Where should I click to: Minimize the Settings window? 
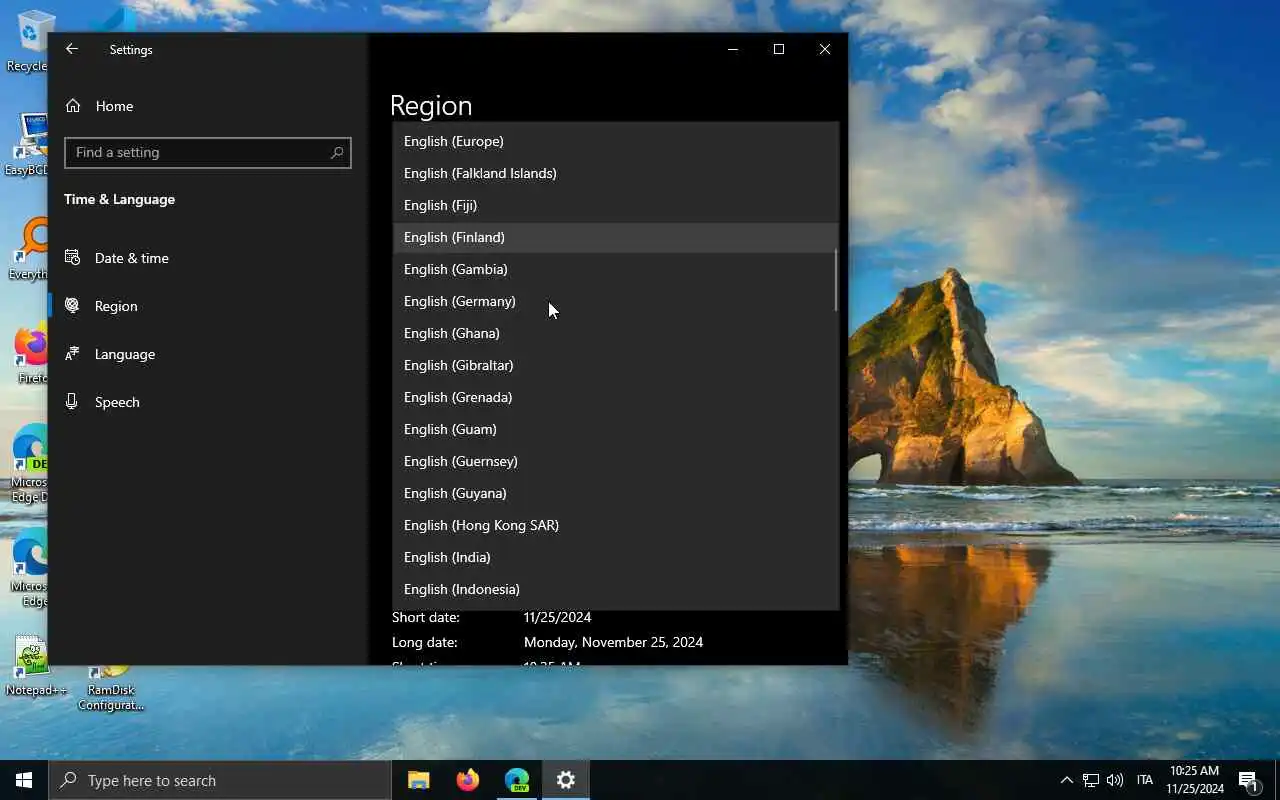tap(733, 49)
